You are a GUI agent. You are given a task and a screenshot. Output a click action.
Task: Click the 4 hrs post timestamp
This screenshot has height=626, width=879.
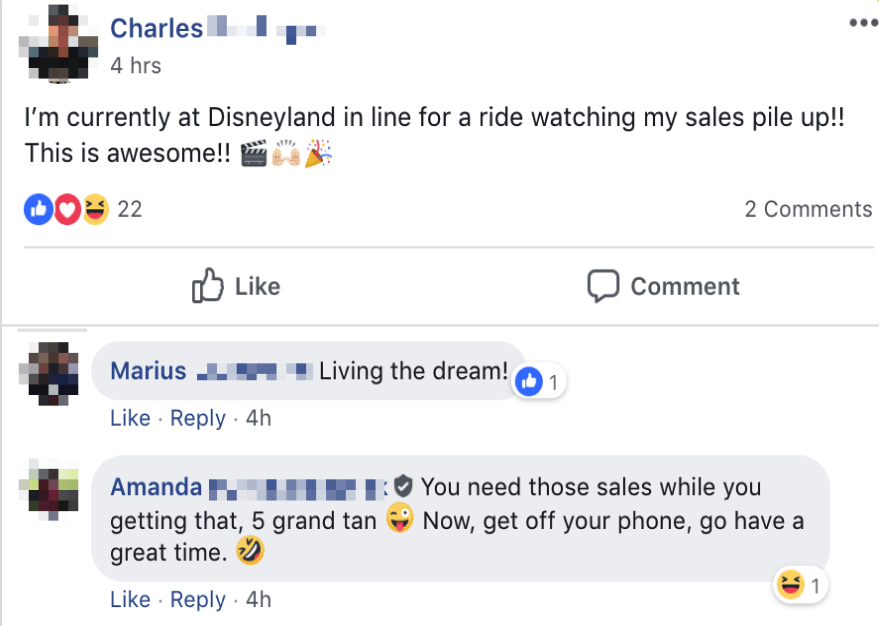point(135,66)
